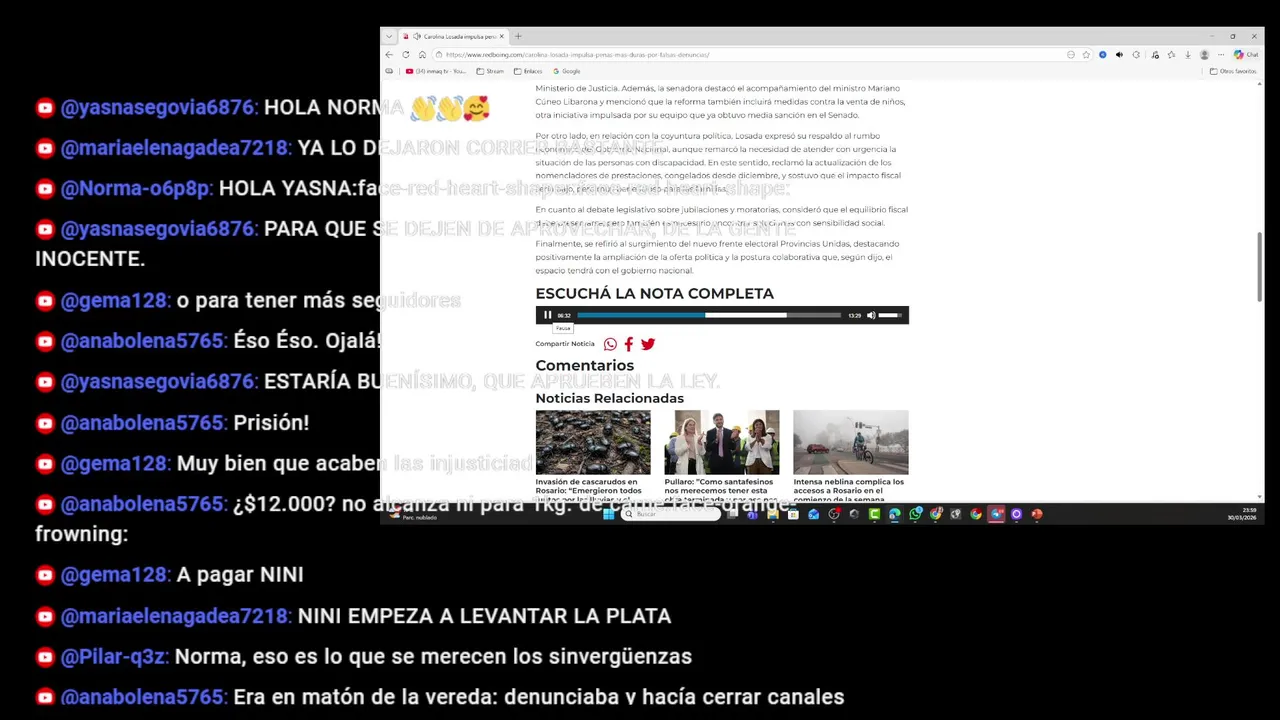Click chat username @Pilar-q3z
The height and width of the screenshot is (720, 1280).
[x=114, y=657]
